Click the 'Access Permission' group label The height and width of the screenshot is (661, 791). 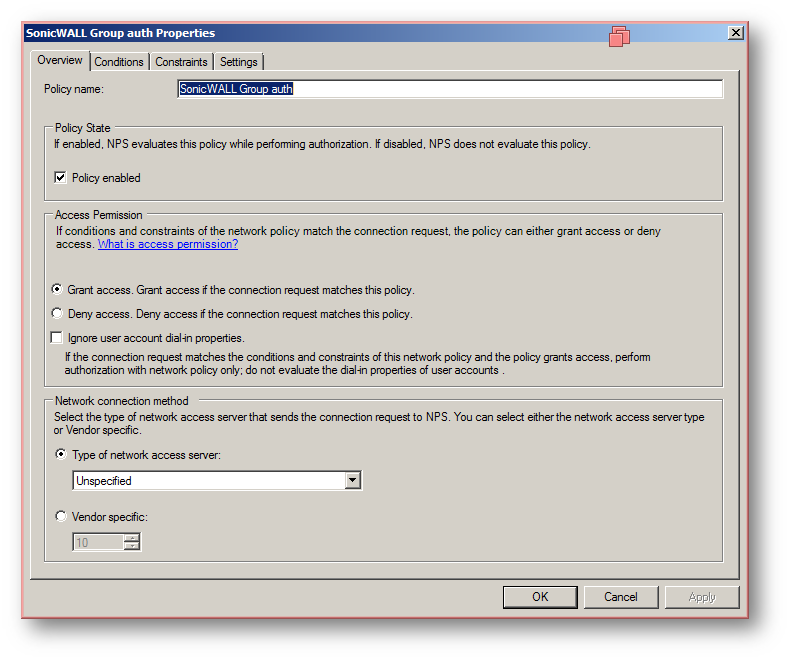tap(98, 215)
